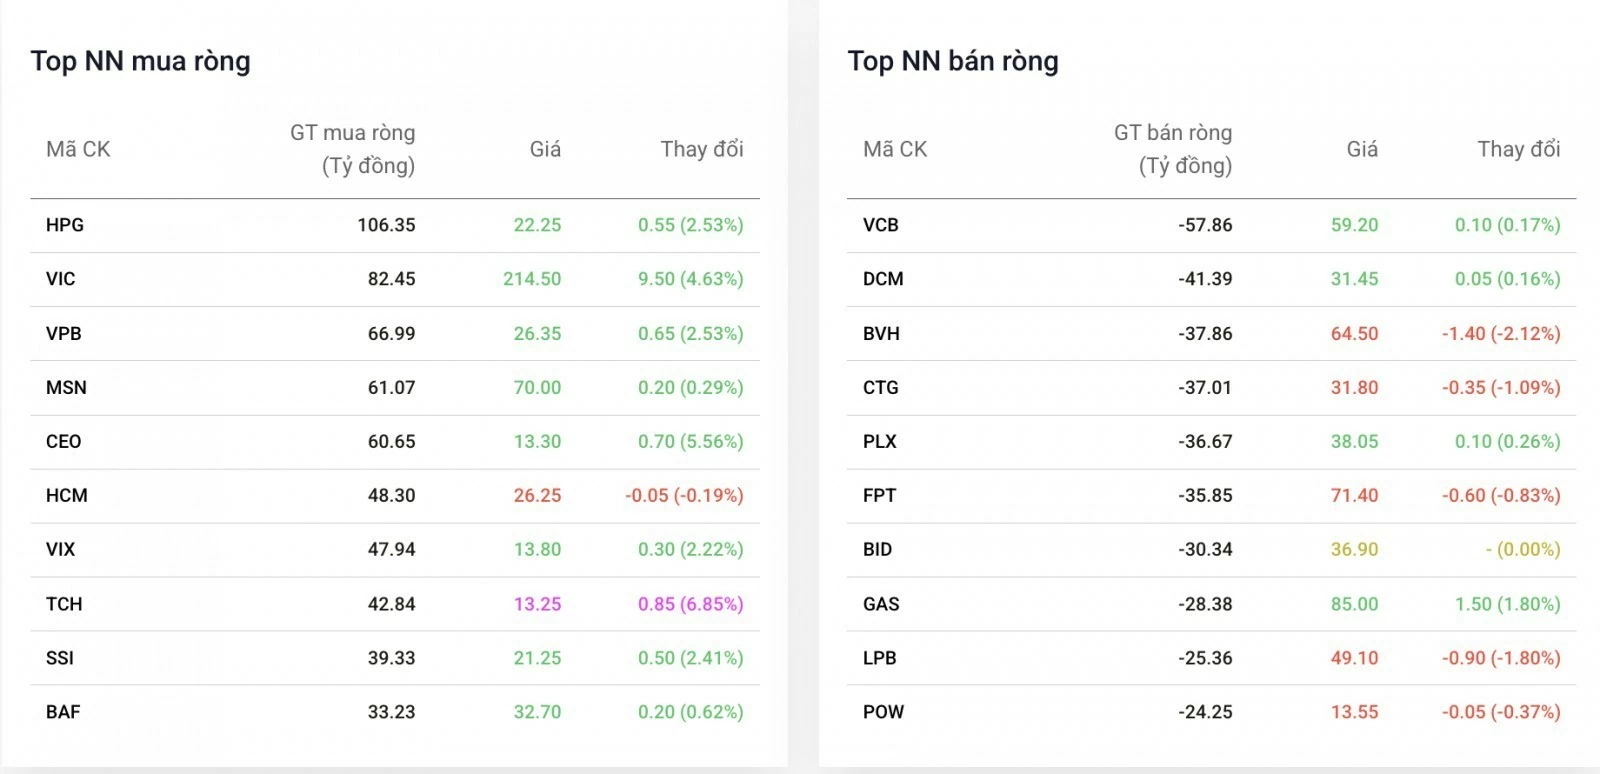Click PLX change 0.10 (0.26%)
This screenshot has height=774, width=1600.
(1508, 441)
